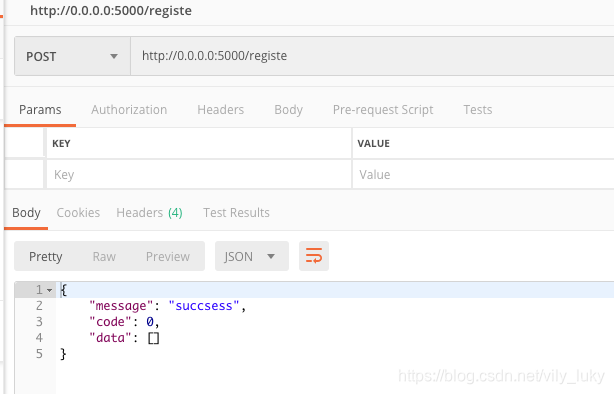Click the KEY column header
Image resolution: width=614 pixels, height=394 pixels.
pyautogui.click(x=61, y=143)
